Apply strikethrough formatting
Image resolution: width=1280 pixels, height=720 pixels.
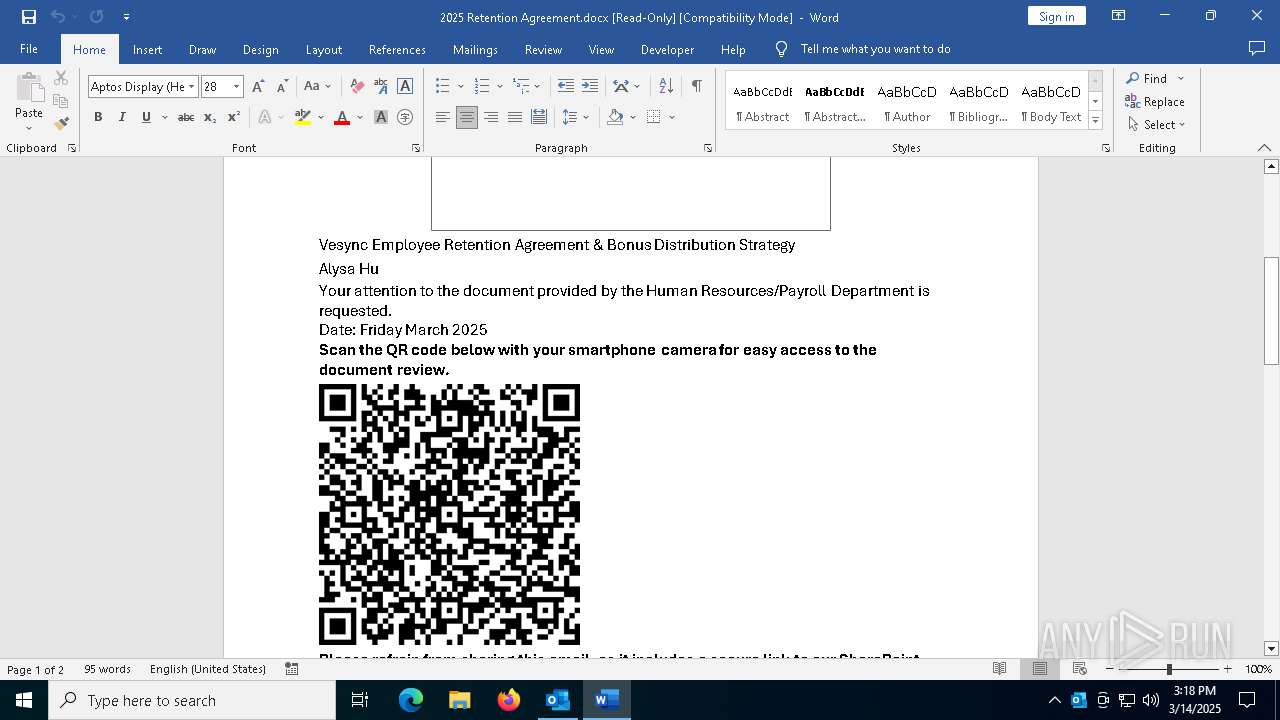pyautogui.click(x=186, y=117)
